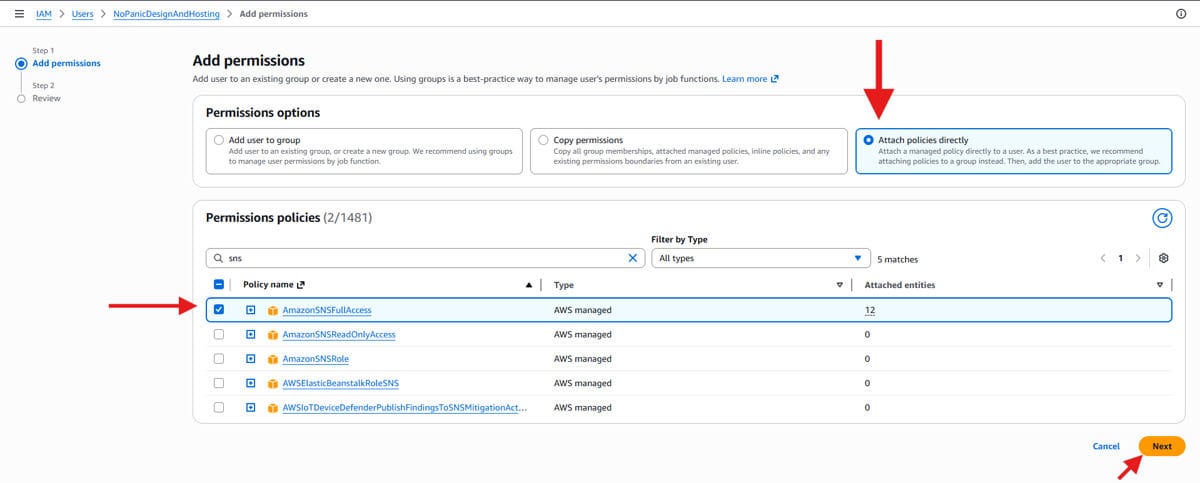Open the AmazonSNSRole policy link

[315, 358]
